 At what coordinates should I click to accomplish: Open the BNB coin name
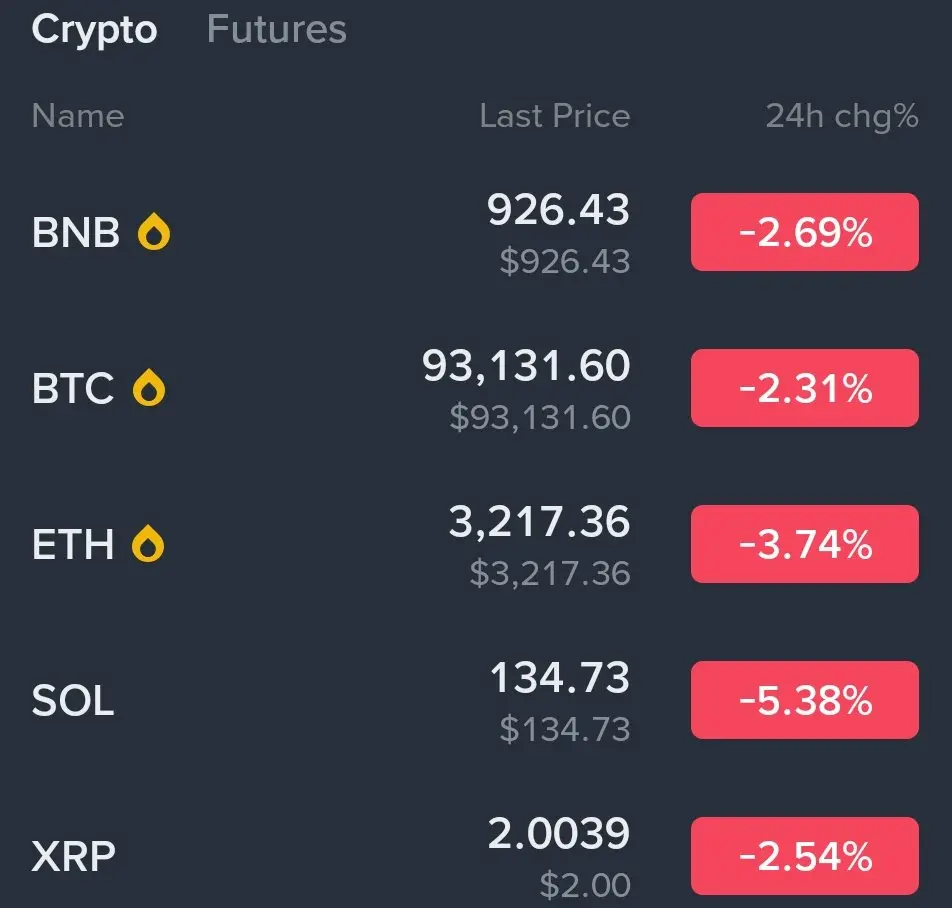coord(75,233)
